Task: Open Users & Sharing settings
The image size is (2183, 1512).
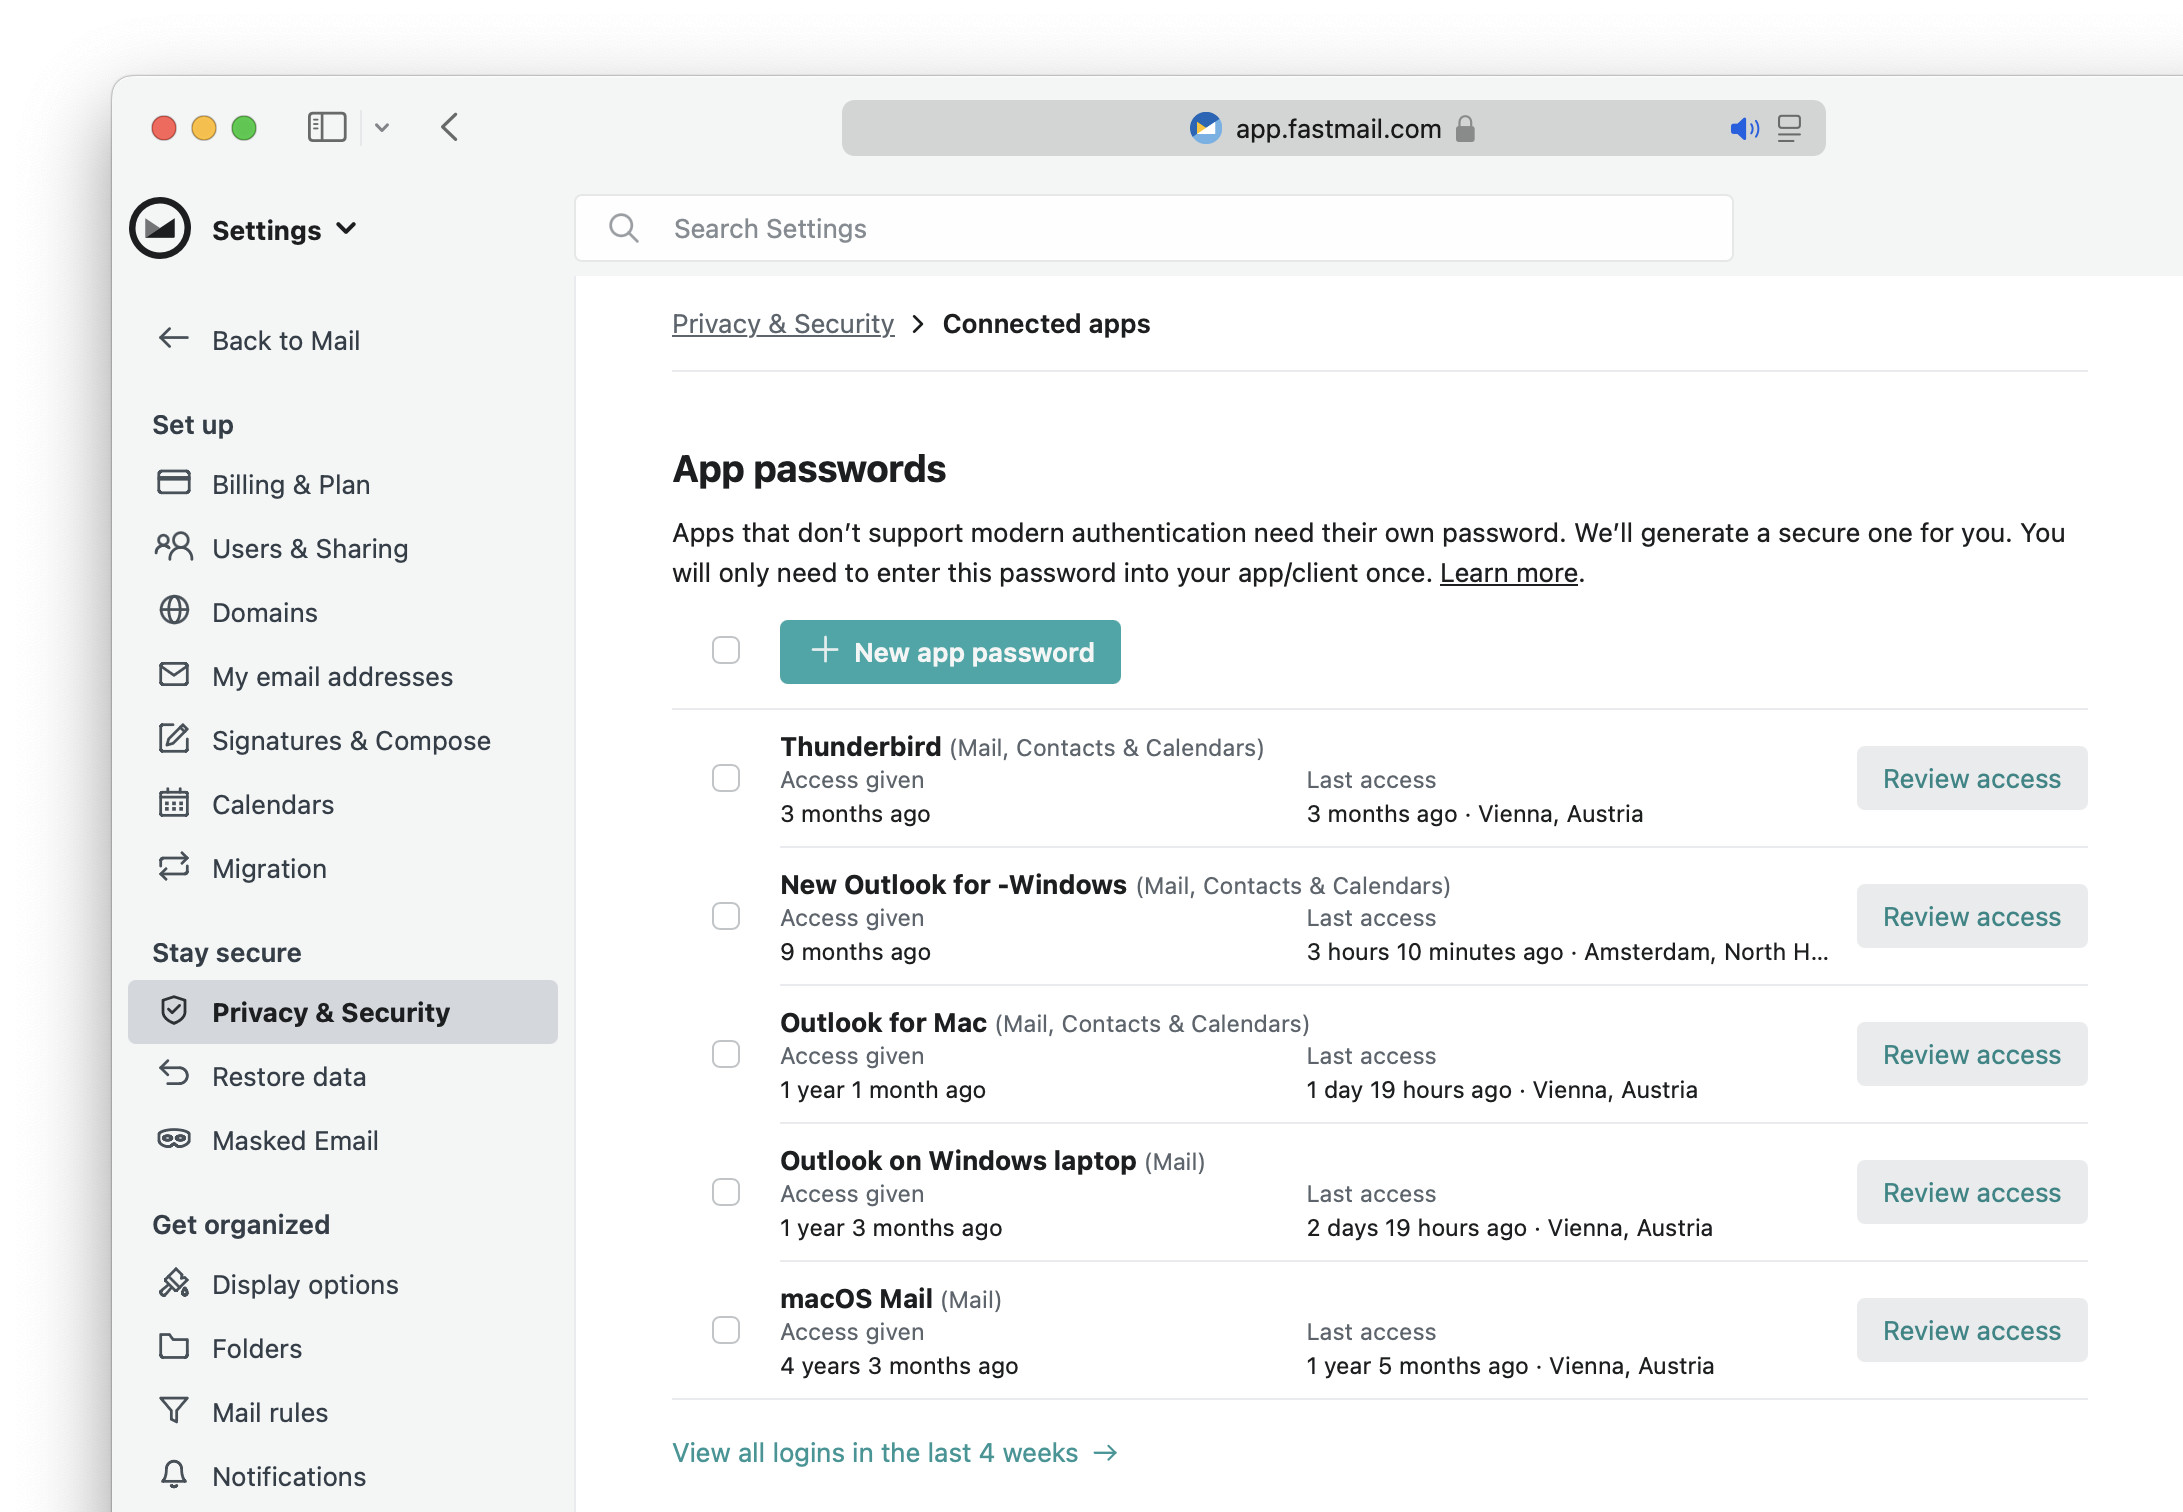Action: (x=343, y=548)
